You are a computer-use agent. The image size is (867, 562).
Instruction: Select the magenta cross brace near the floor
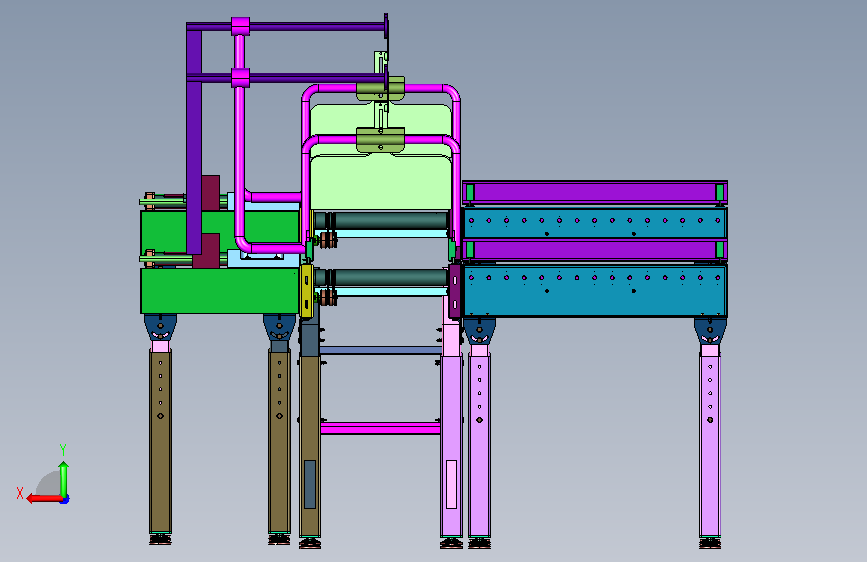tap(380, 428)
